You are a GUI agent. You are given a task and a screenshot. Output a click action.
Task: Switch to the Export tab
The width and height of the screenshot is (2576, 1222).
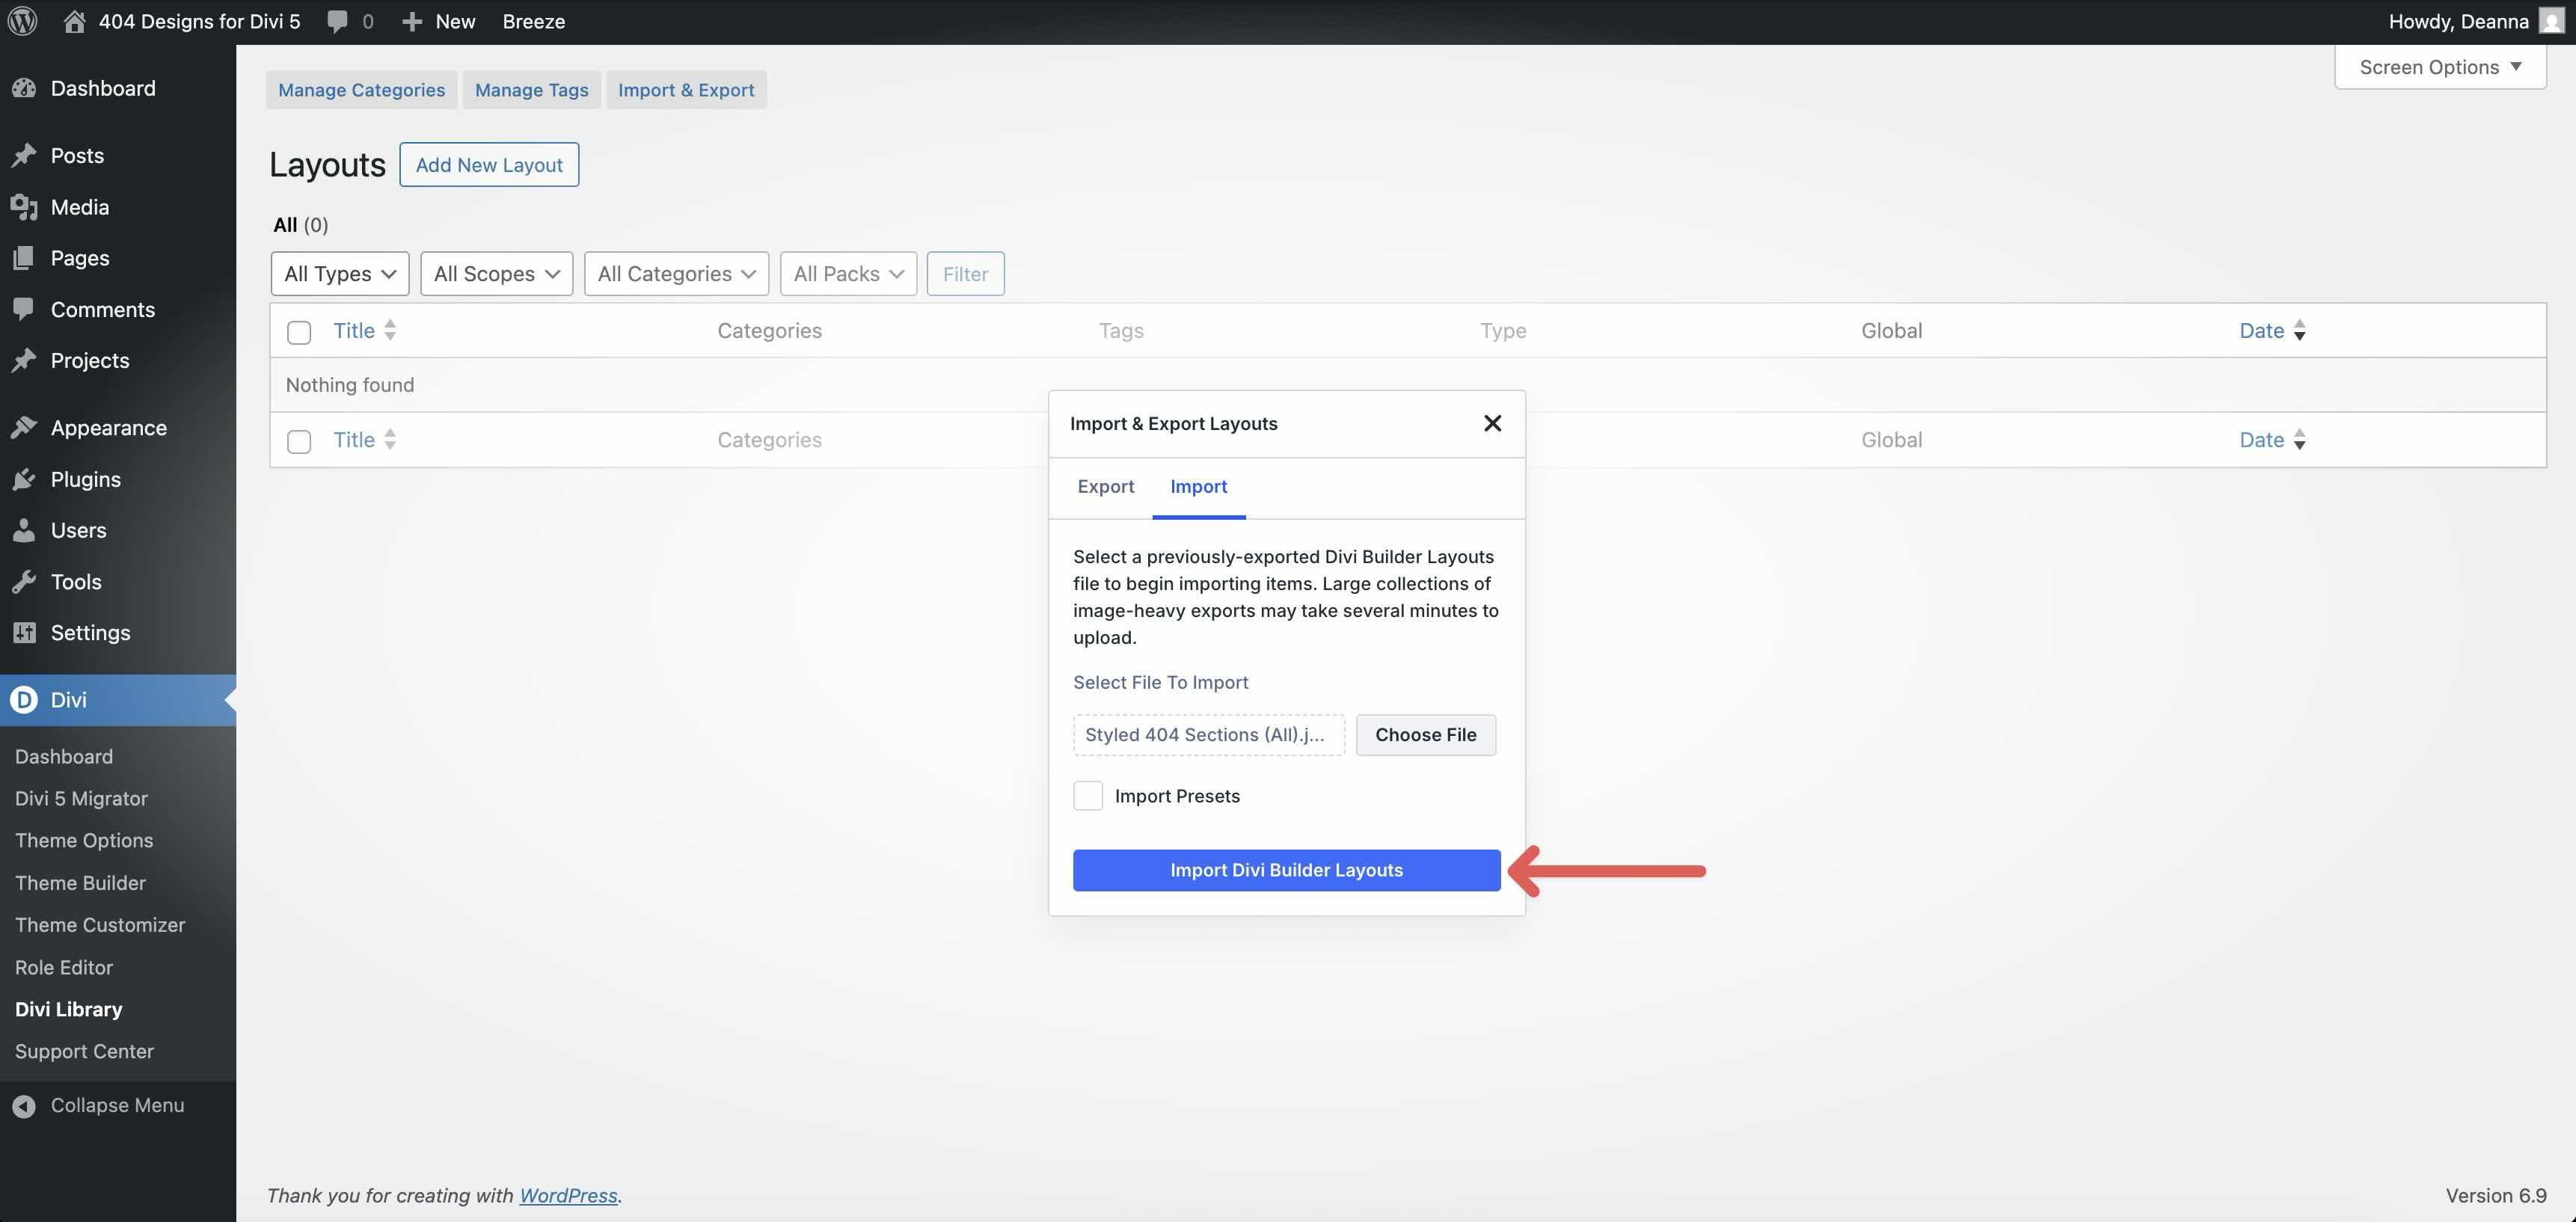1106,487
